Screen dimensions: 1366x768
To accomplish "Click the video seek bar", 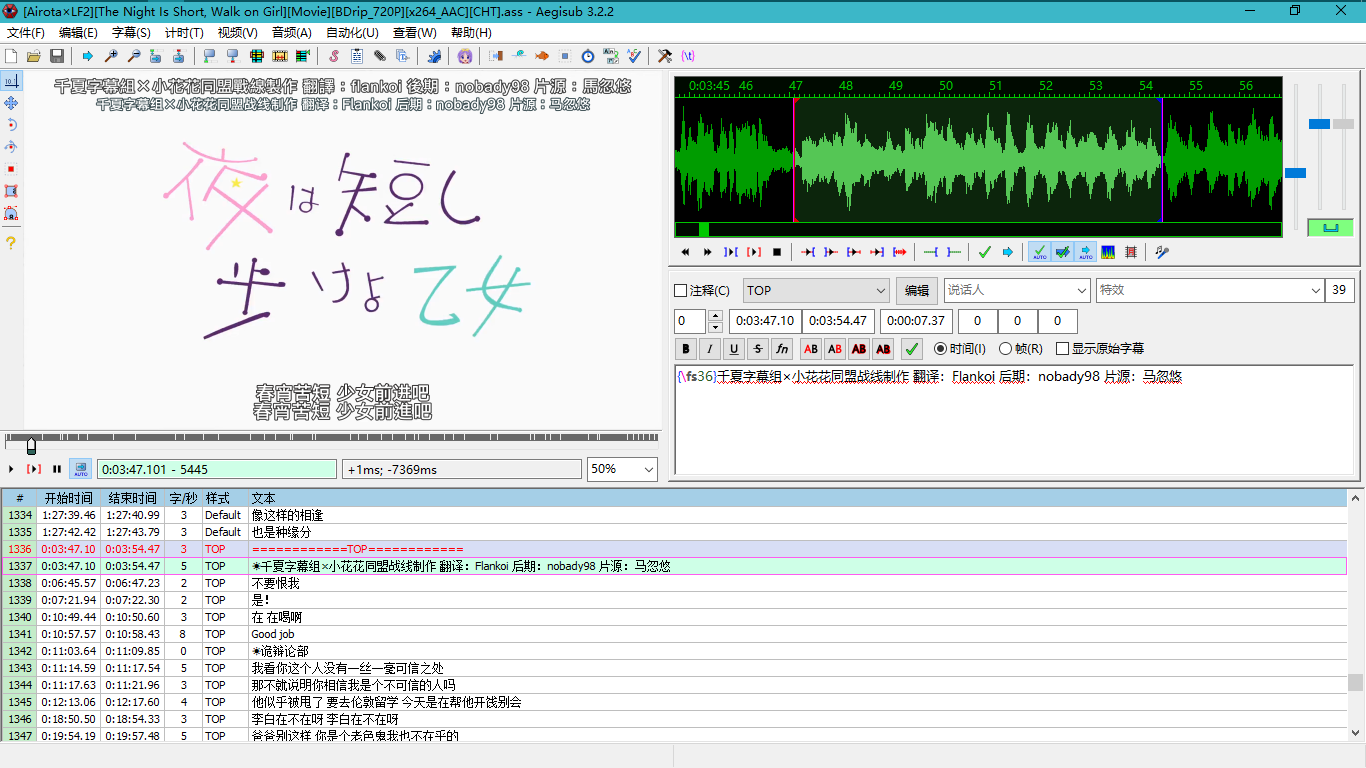I will 331,441.
